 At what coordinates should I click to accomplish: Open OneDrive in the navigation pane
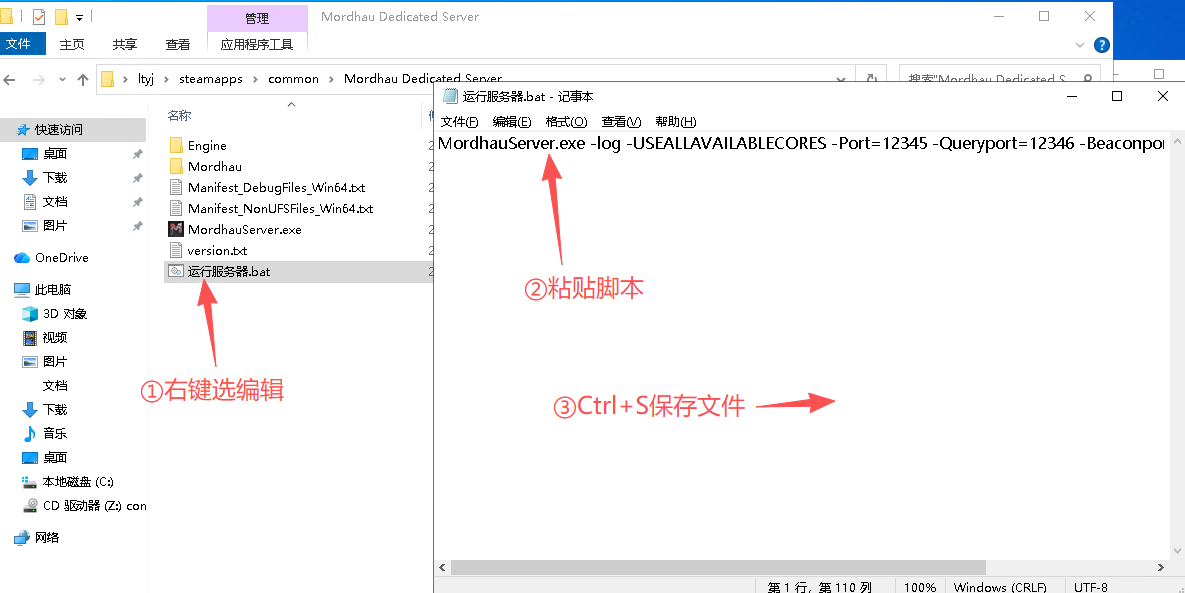61,258
